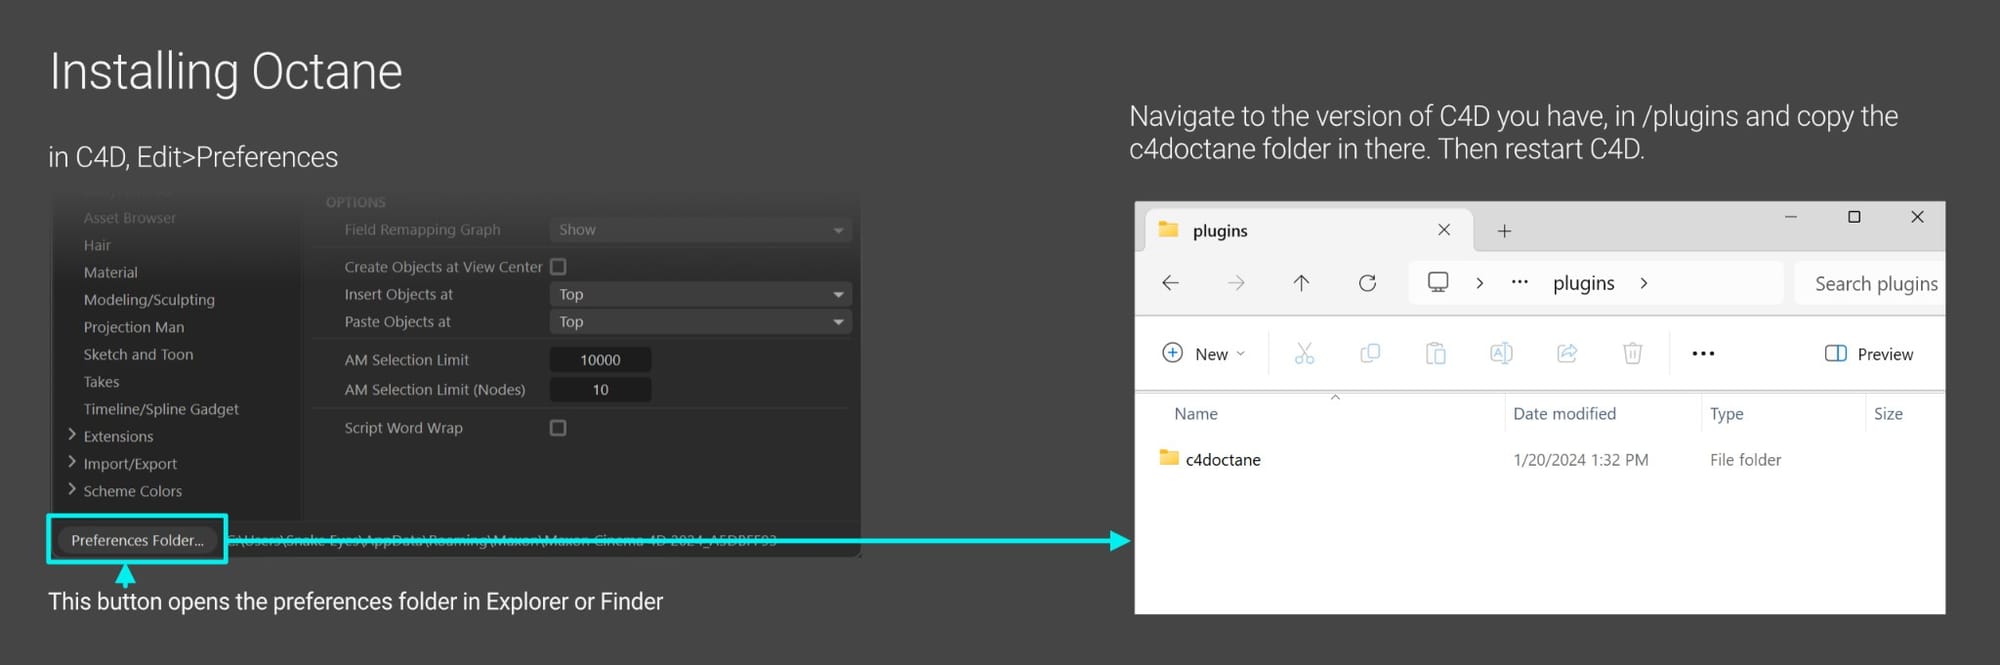The image size is (2000, 665).
Task: Navigate back in Explorer
Action: [1170, 283]
